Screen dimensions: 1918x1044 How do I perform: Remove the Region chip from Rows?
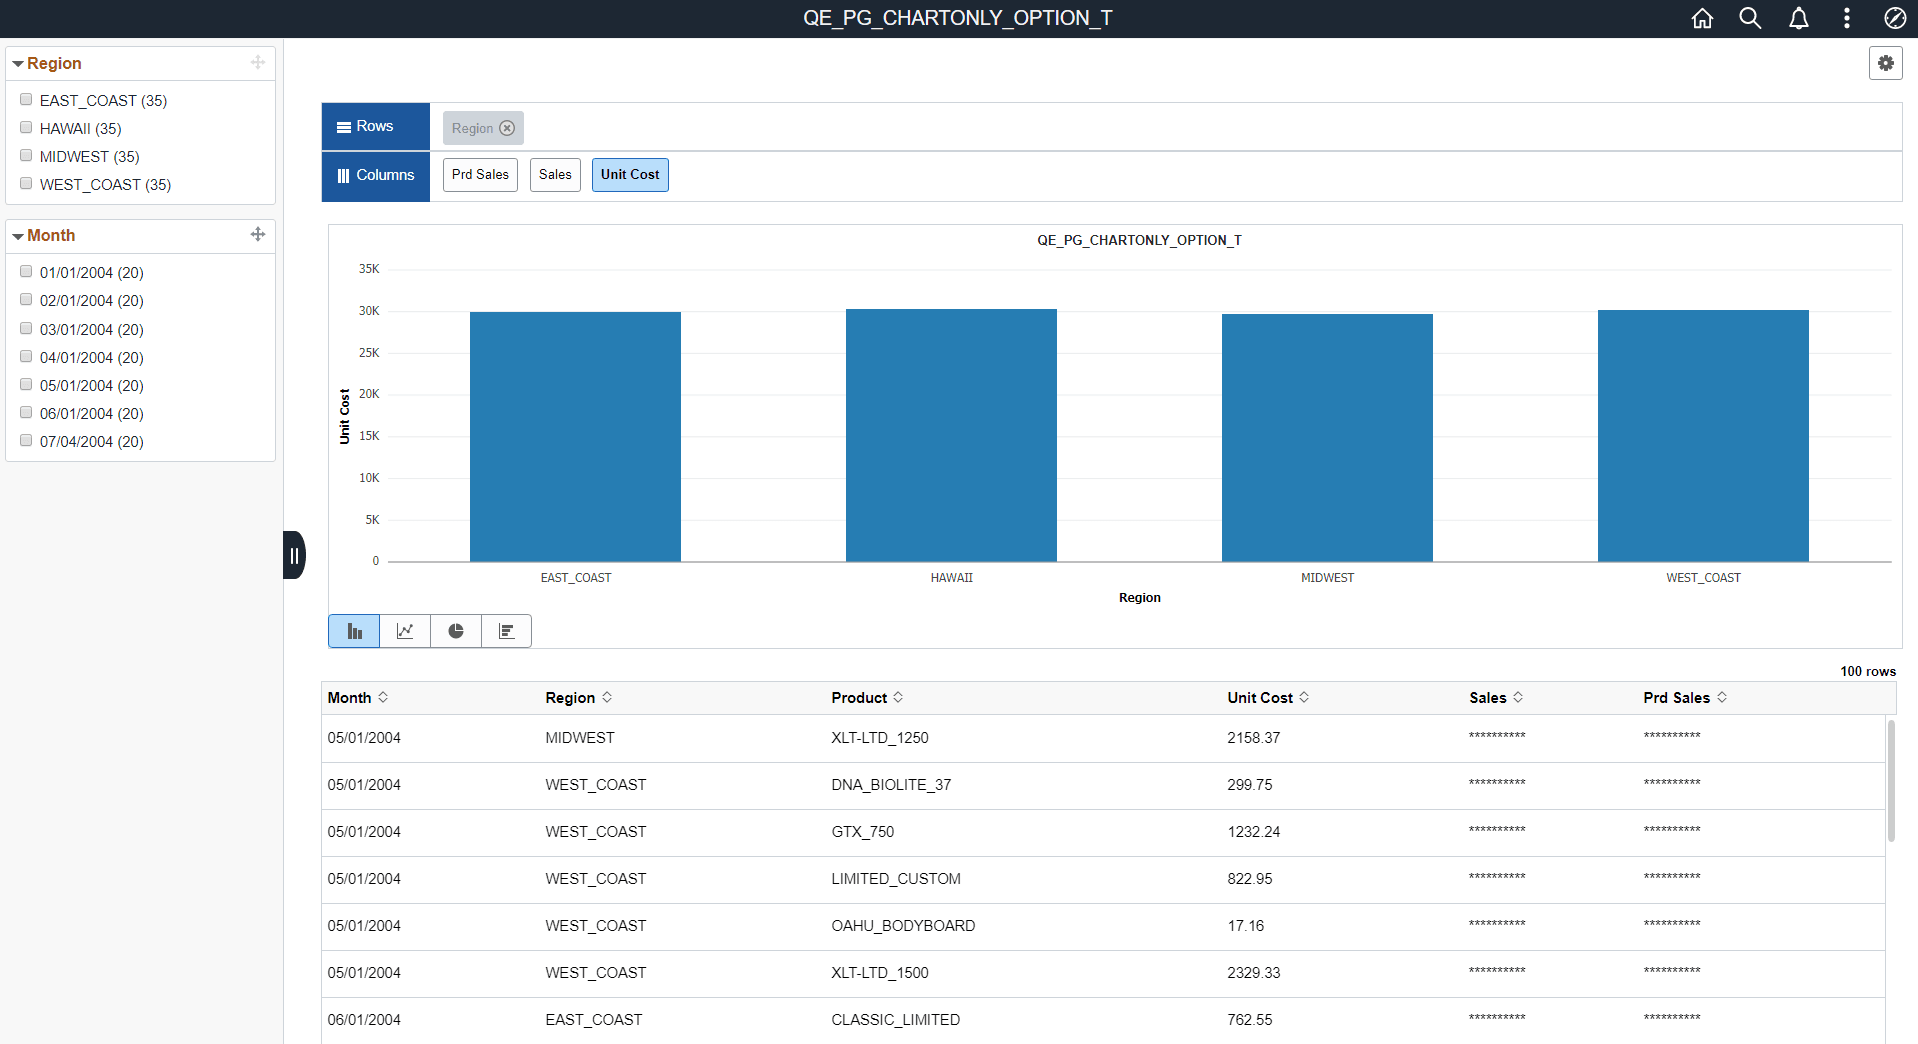[507, 128]
